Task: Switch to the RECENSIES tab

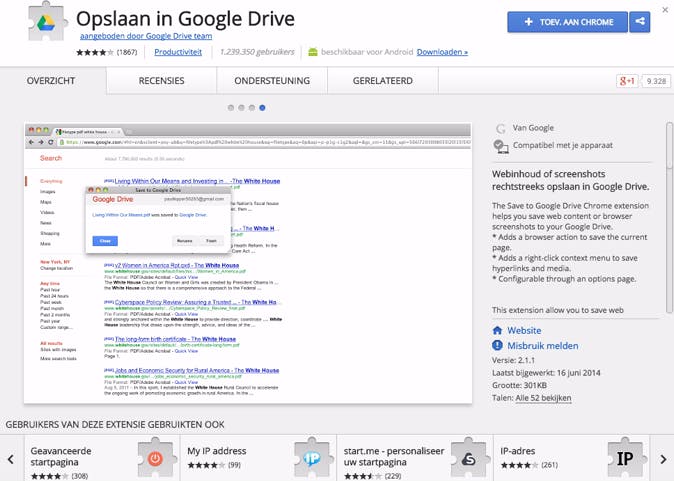Action: click(162, 81)
